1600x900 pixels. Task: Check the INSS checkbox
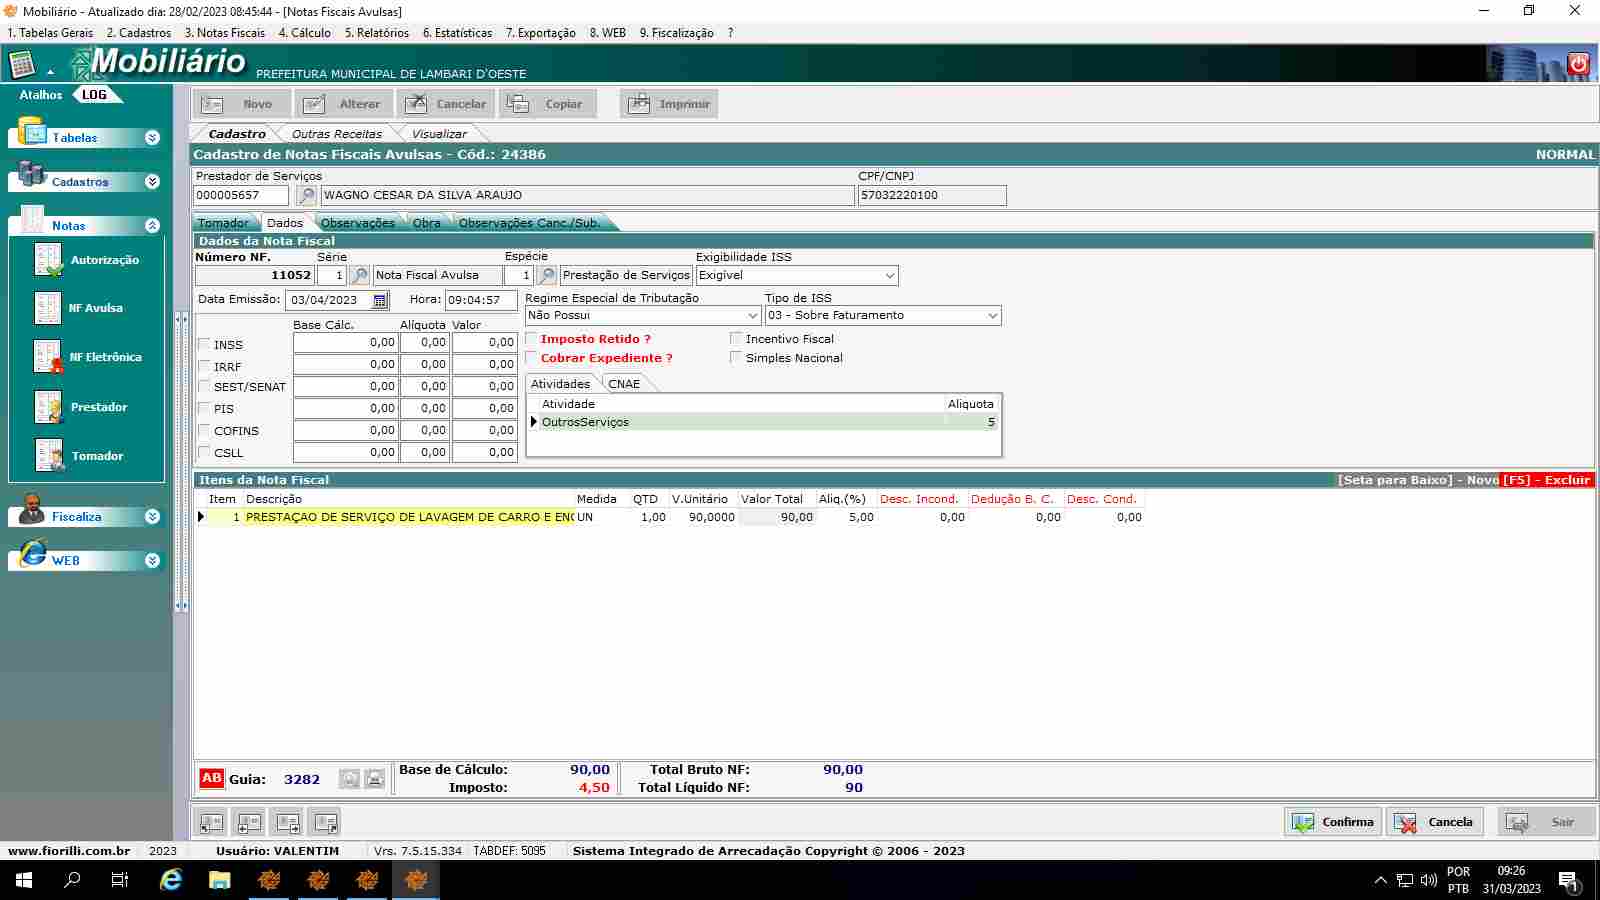point(204,344)
